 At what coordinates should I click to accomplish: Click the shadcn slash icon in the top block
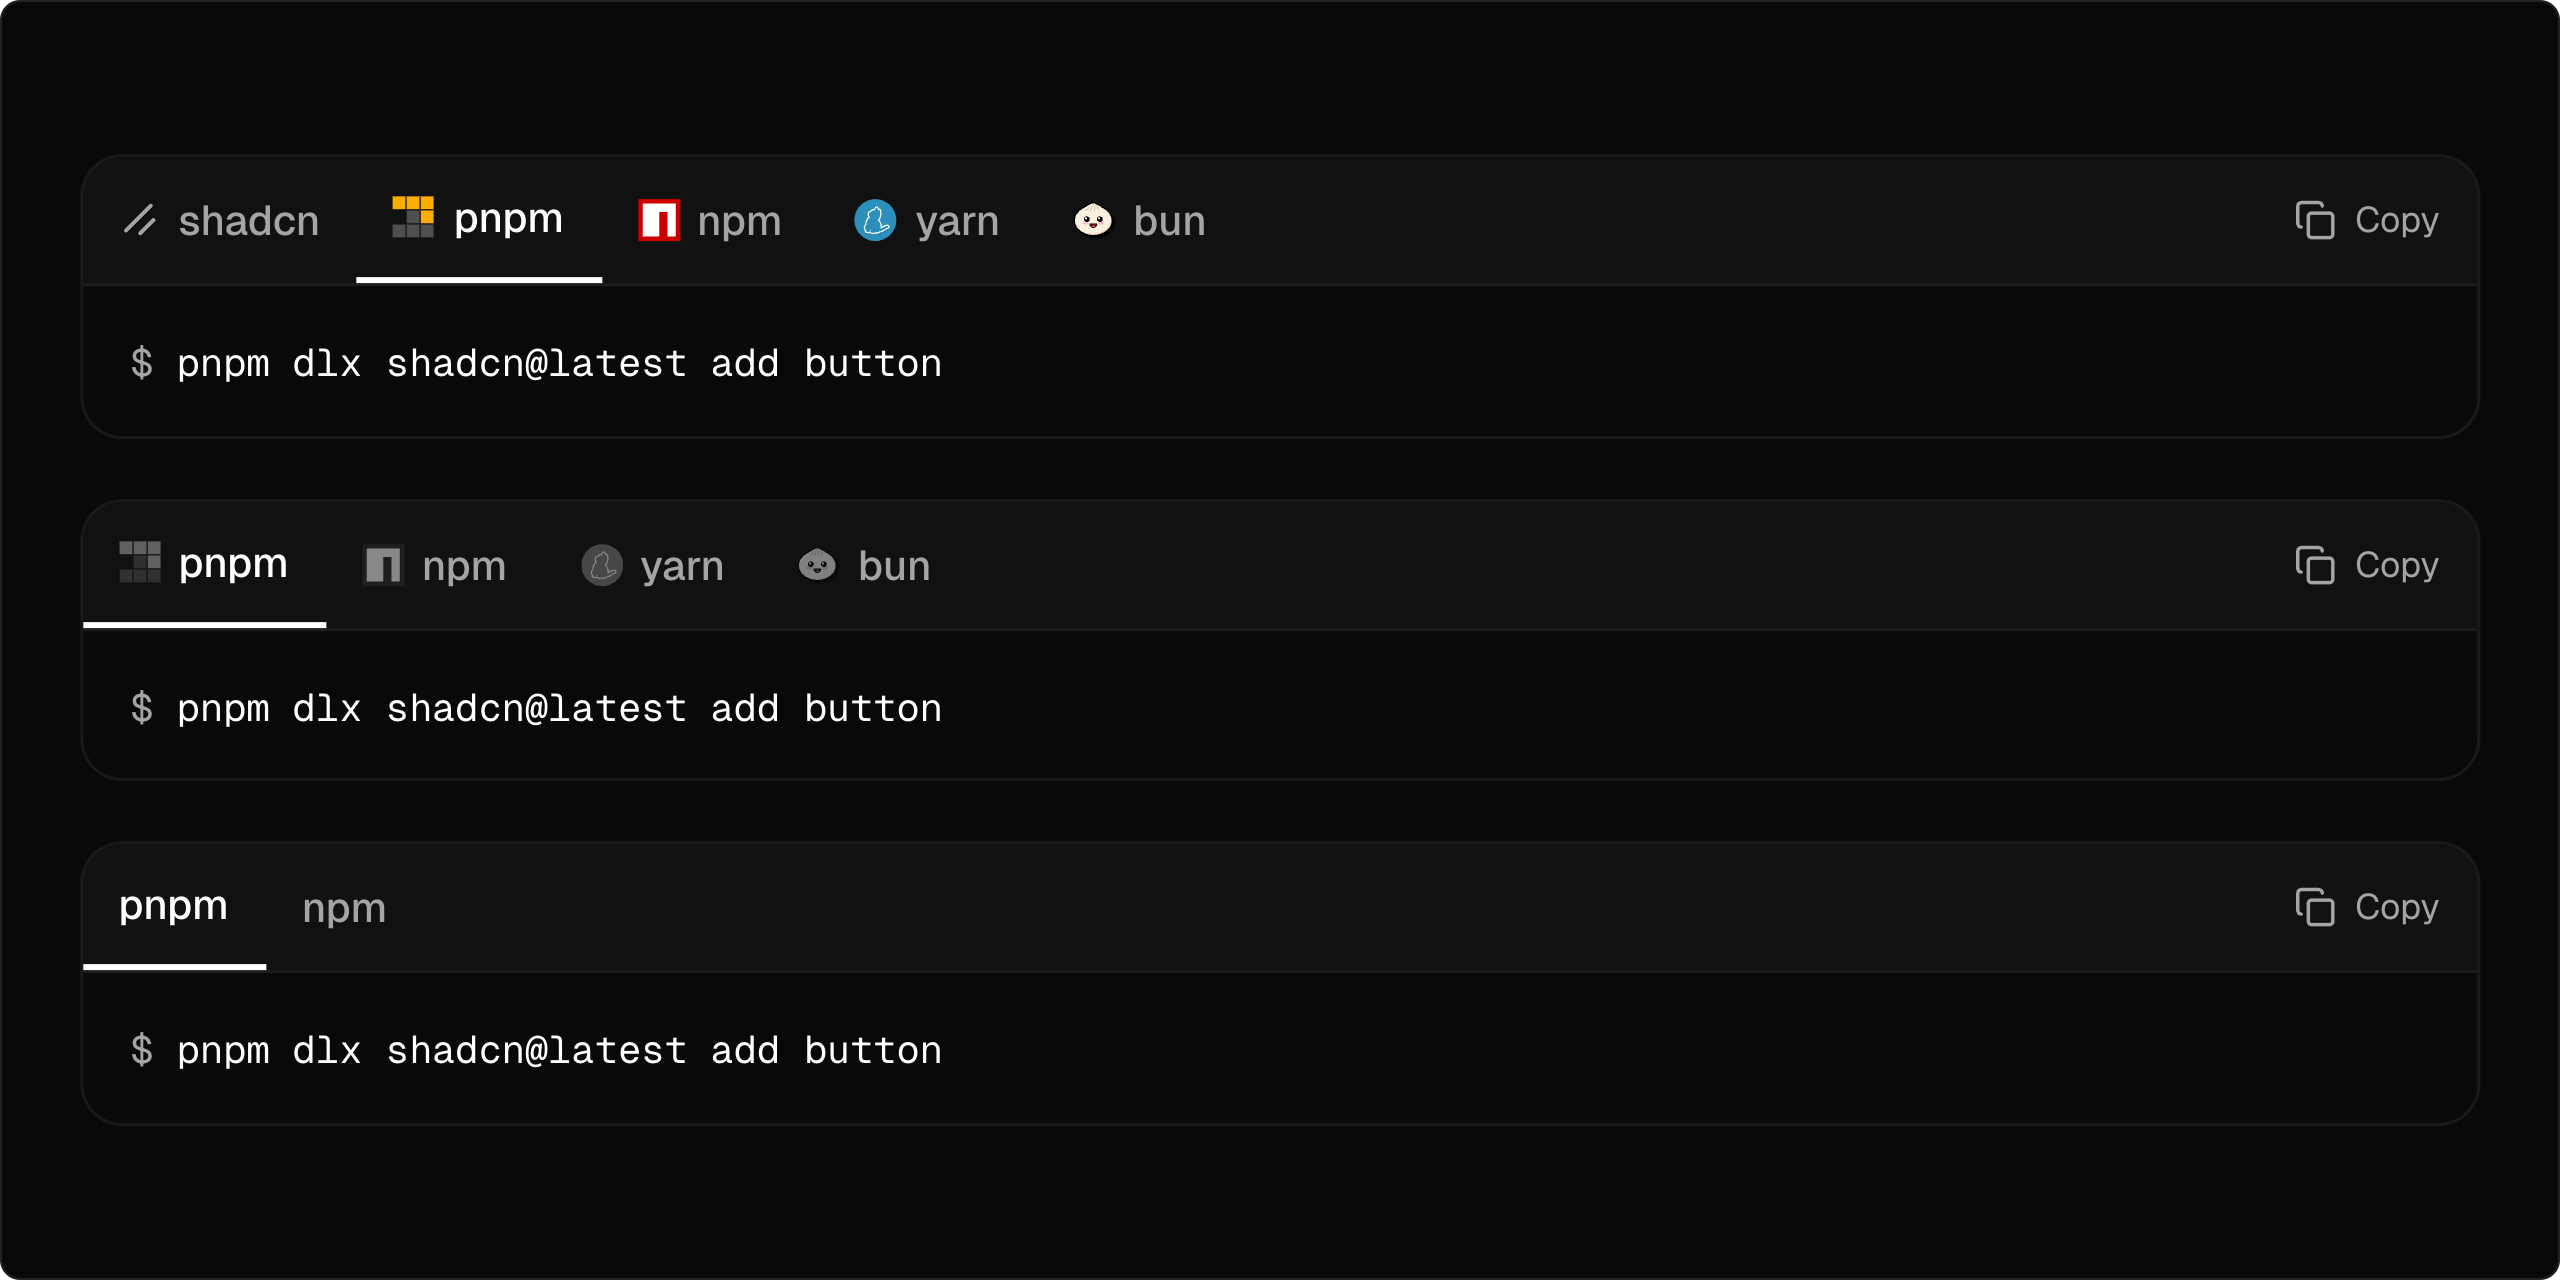142,220
